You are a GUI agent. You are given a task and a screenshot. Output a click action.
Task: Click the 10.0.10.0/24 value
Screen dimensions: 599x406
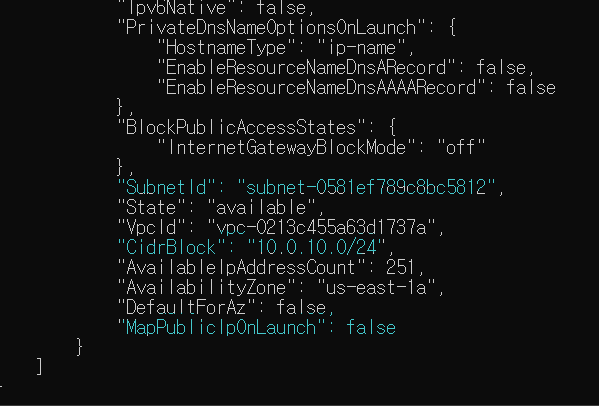tap(317, 247)
